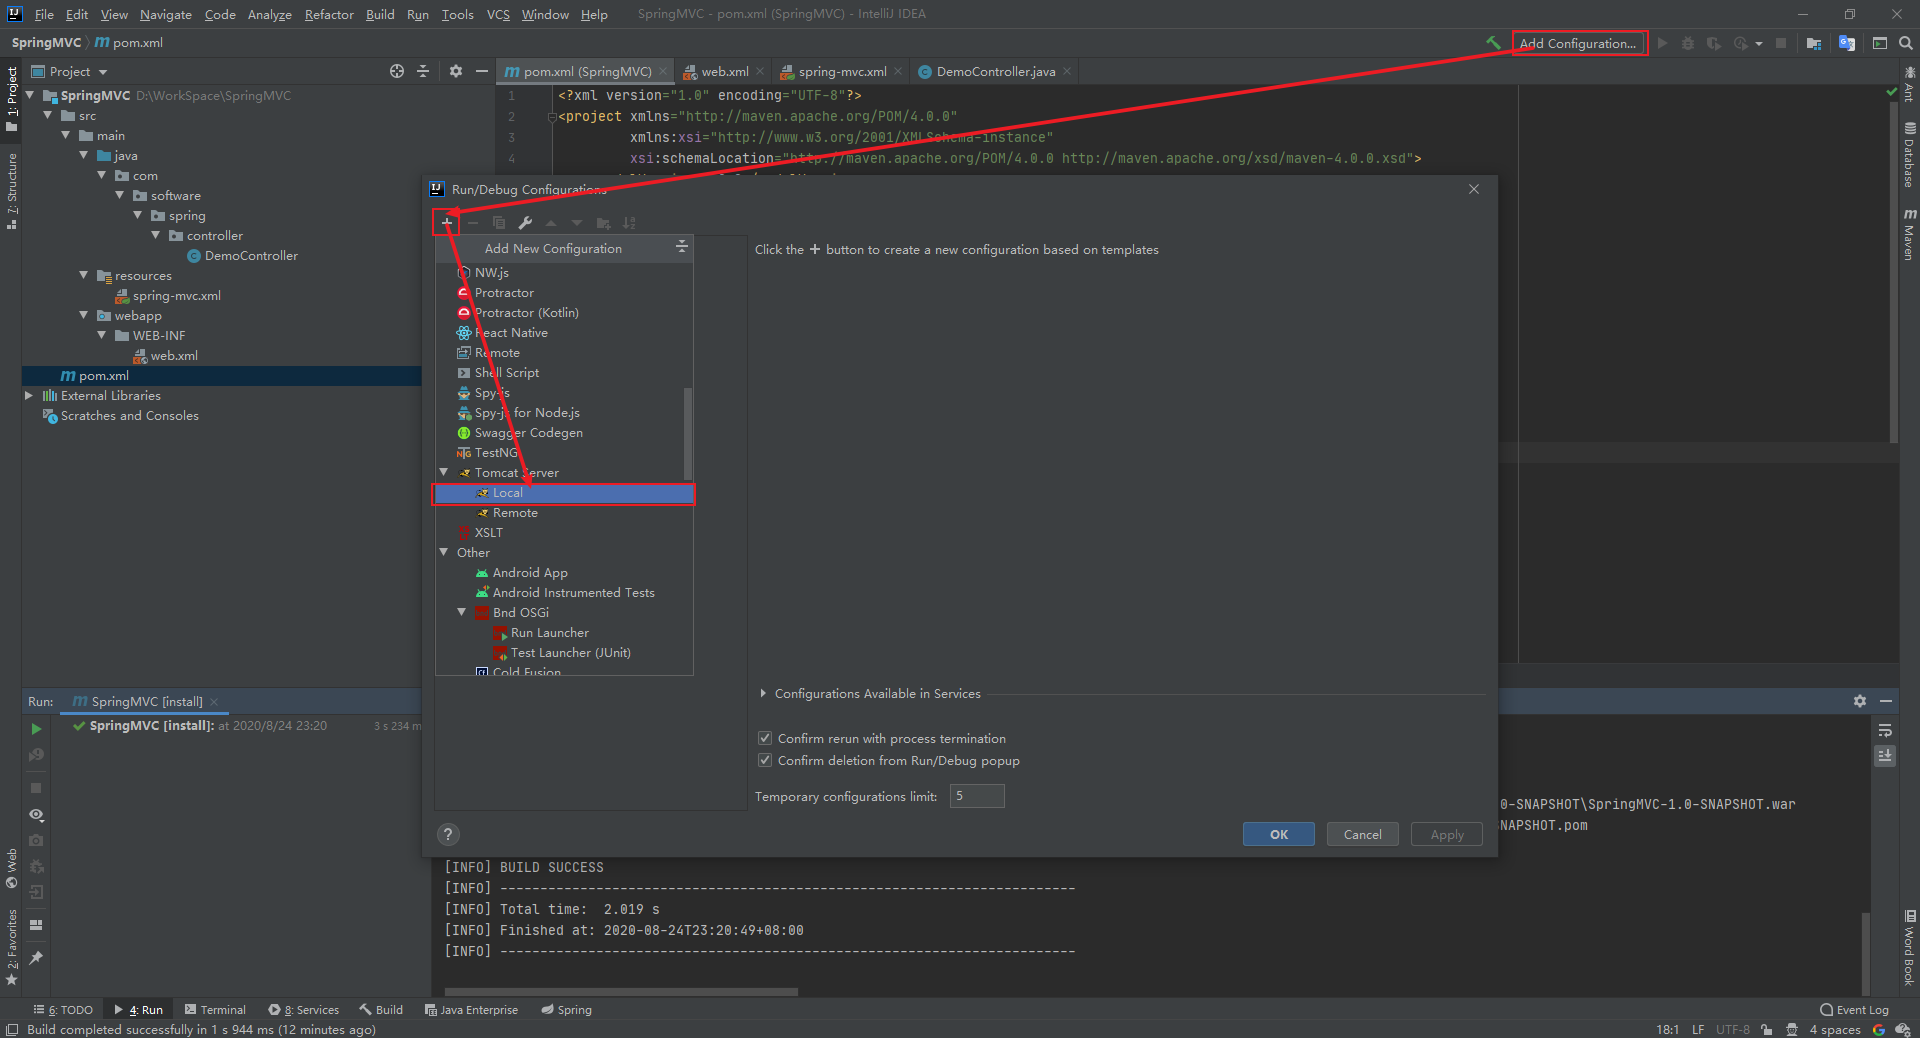Expand Configurations Available in Services section

tap(763, 693)
